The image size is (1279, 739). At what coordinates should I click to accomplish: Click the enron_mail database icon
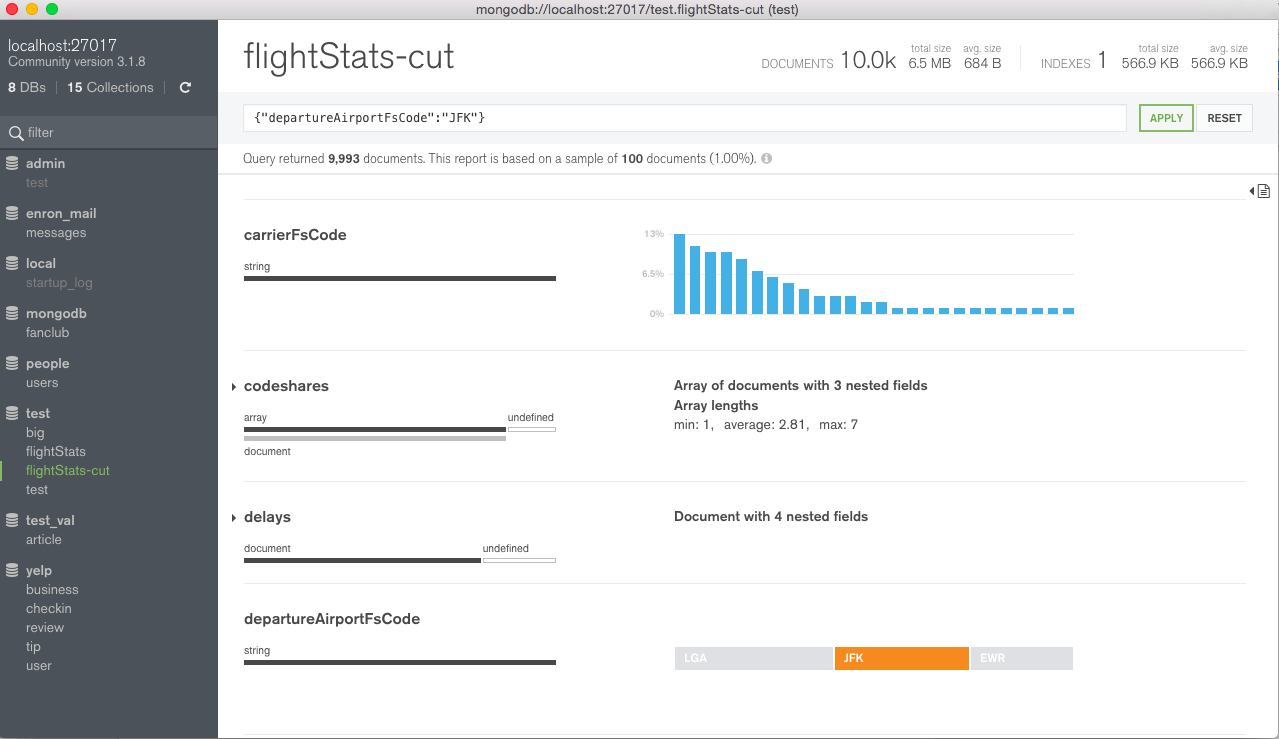(x=12, y=213)
